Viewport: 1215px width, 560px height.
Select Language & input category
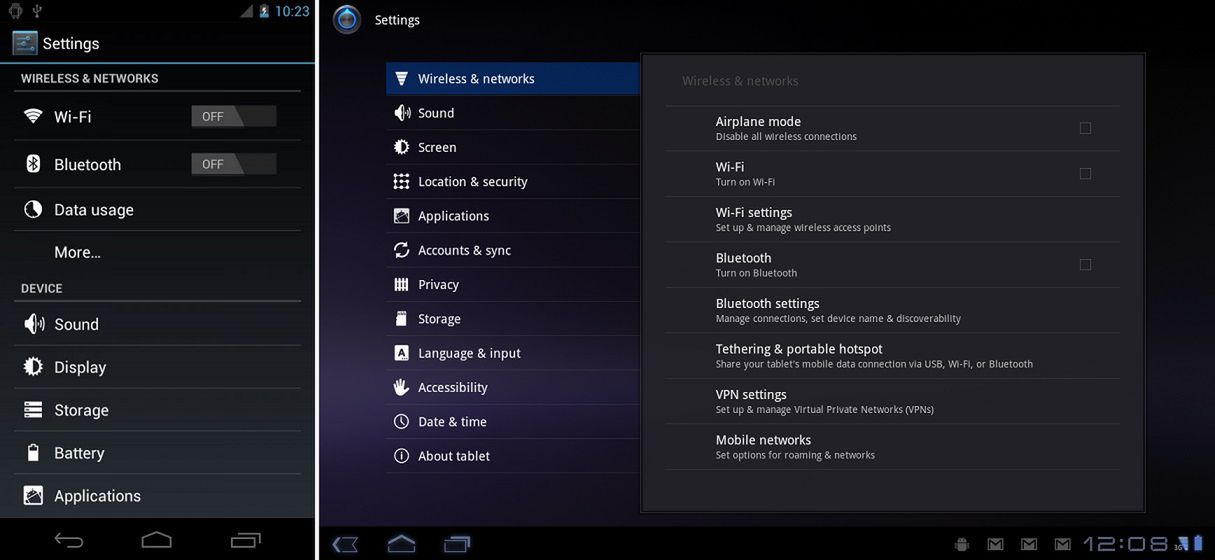point(512,353)
